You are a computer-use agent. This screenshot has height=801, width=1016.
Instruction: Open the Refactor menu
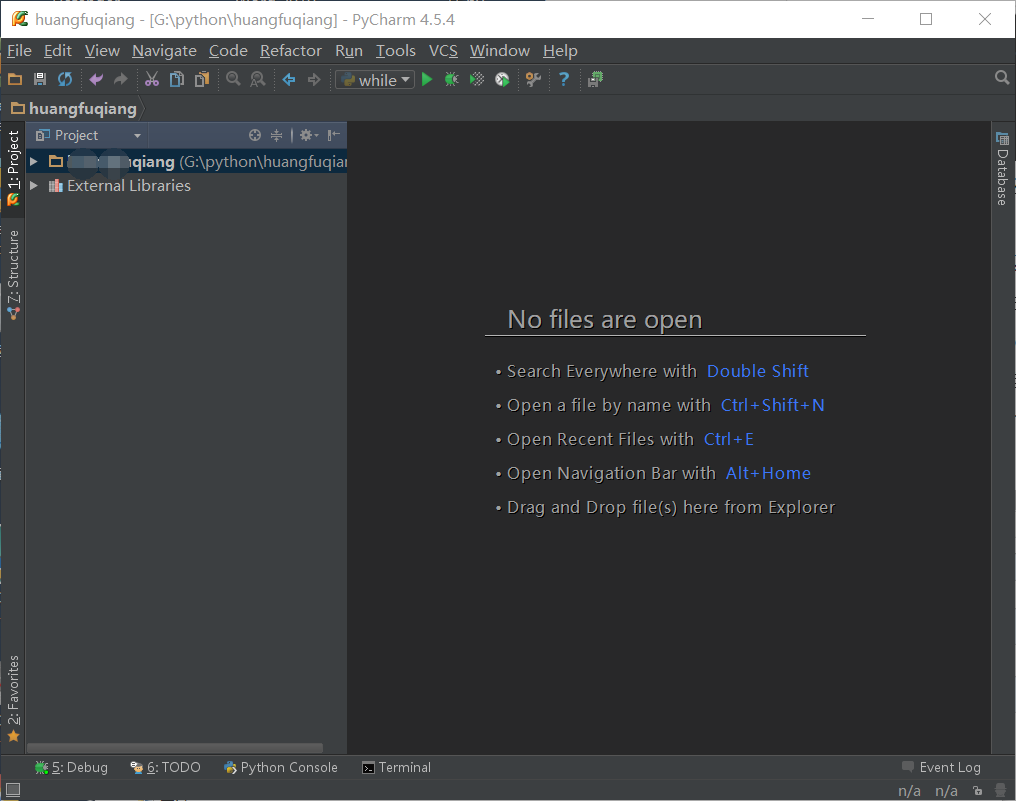290,51
